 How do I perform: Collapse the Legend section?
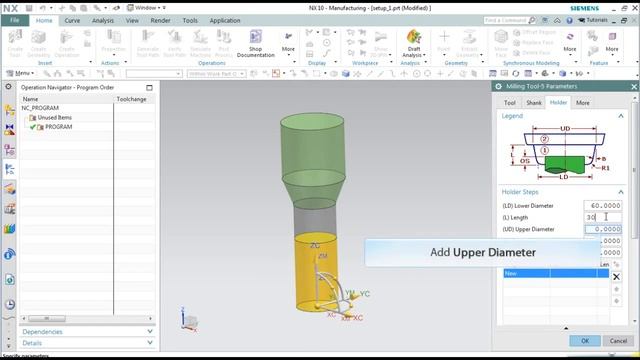point(621,116)
